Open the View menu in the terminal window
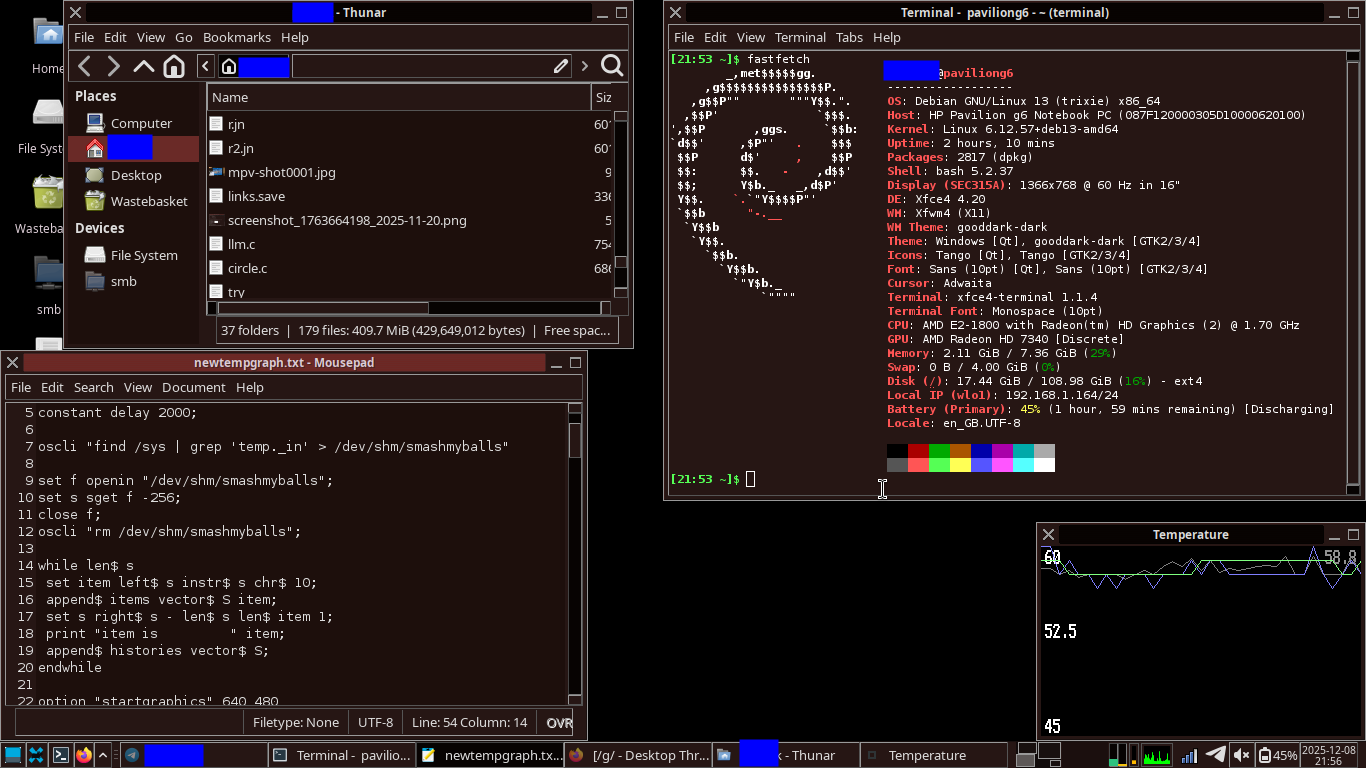Image resolution: width=1366 pixels, height=768 pixels. coord(751,37)
